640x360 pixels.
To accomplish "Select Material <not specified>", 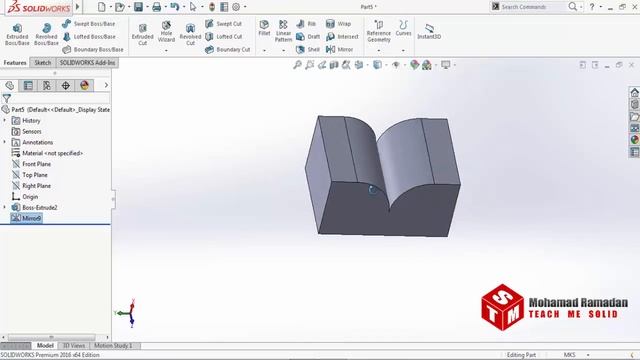I will pyautogui.click(x=47, y=153).
